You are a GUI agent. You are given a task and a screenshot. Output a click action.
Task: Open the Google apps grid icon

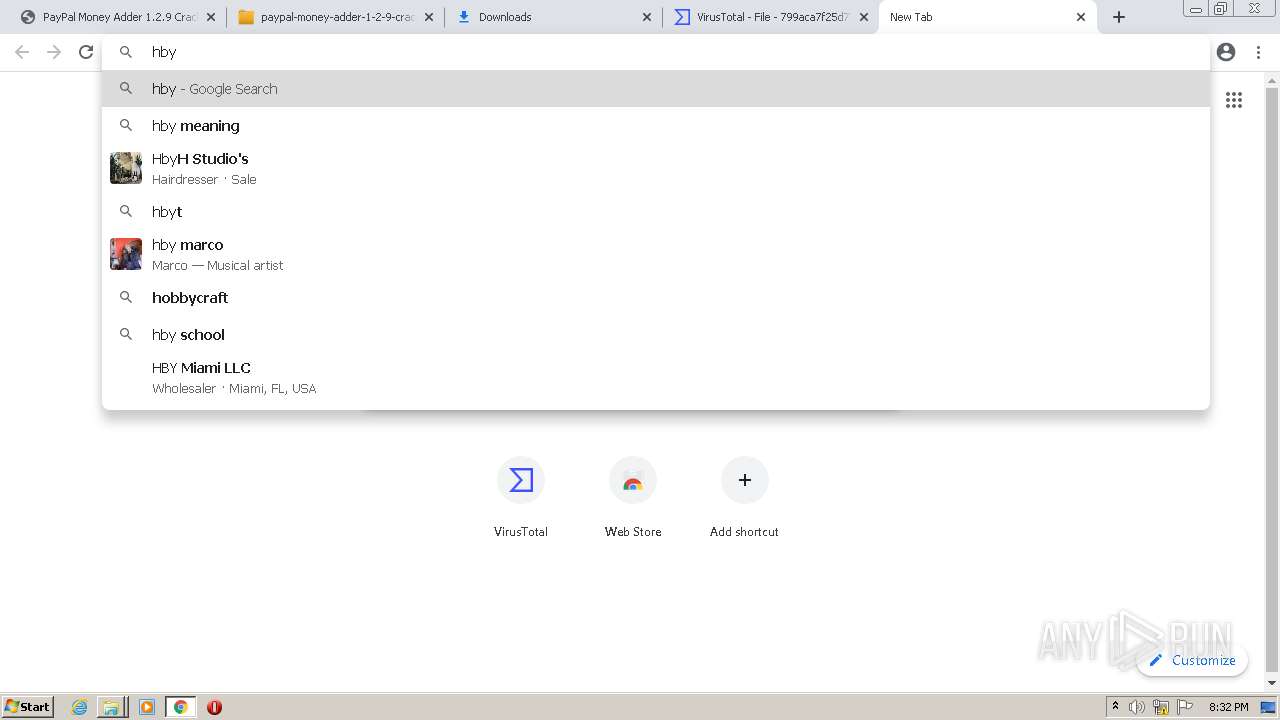click(x=1234, y=100)
